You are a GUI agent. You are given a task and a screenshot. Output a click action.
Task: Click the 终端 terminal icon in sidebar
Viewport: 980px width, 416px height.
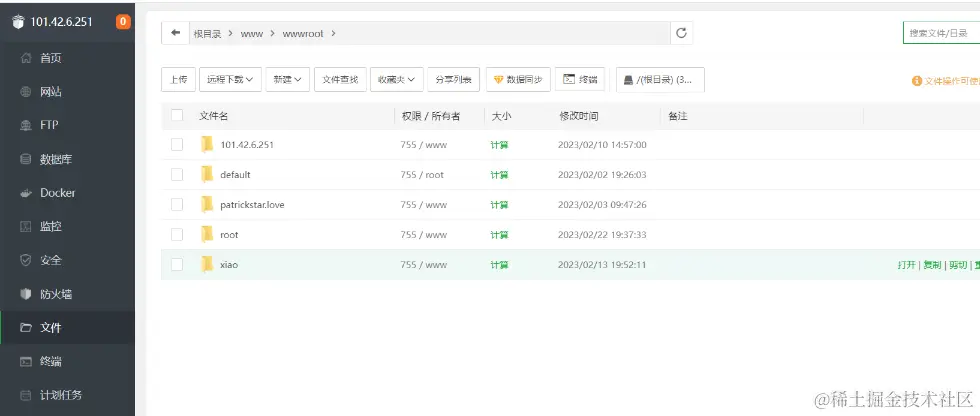click(26, 361)
